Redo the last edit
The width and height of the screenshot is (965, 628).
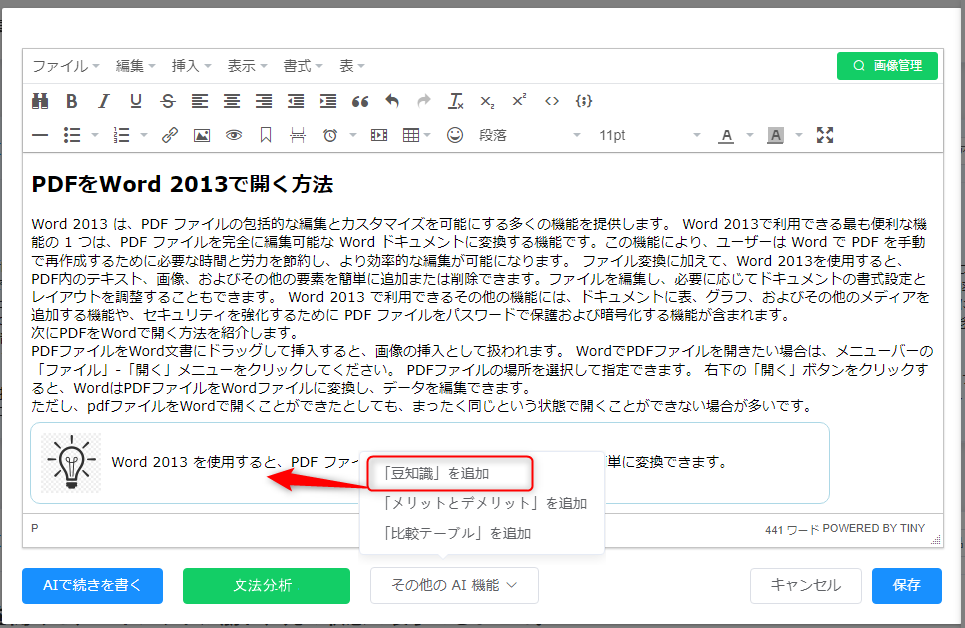pyautogui.click(x=424, y=101)
